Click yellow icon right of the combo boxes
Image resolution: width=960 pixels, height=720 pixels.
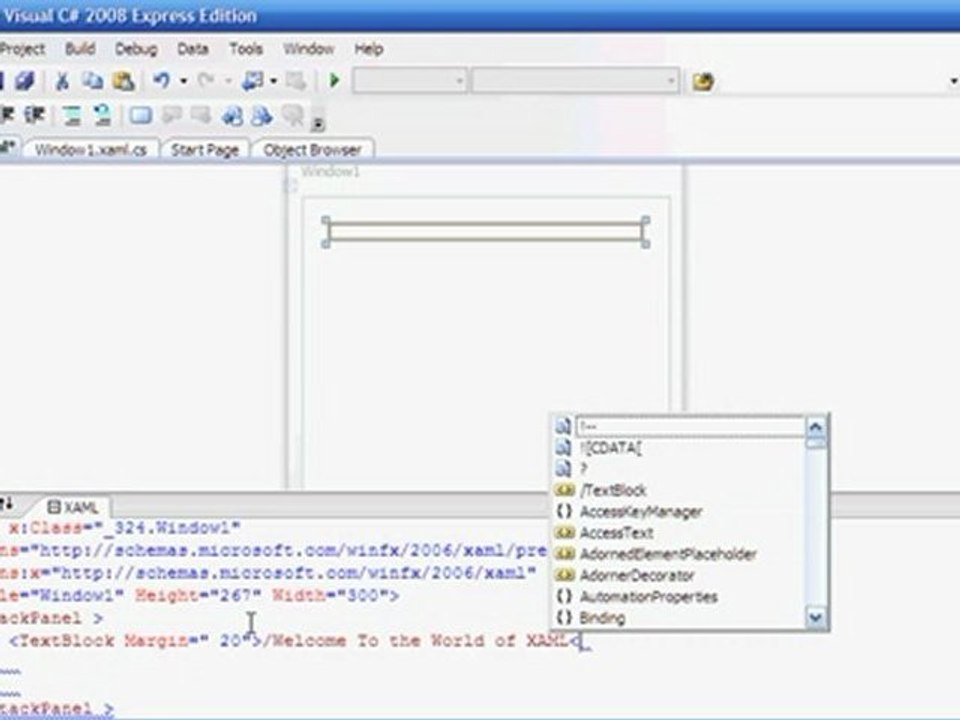703,81
